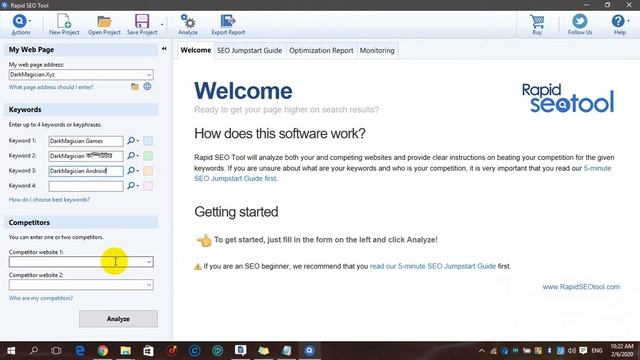The image size is (640, 360).
Task: Show hidden system tray icons chevron
Action: click(x=482, y=351)
